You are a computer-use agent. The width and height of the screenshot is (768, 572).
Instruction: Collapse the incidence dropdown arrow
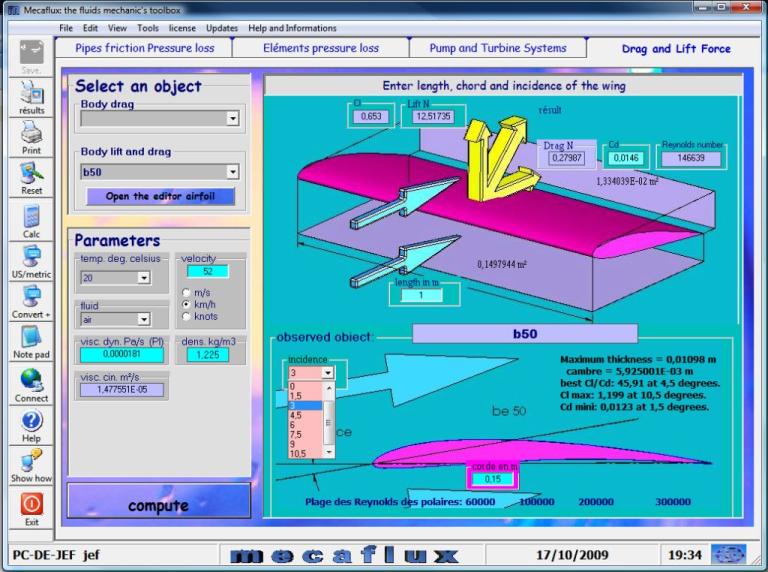(328, 373)
